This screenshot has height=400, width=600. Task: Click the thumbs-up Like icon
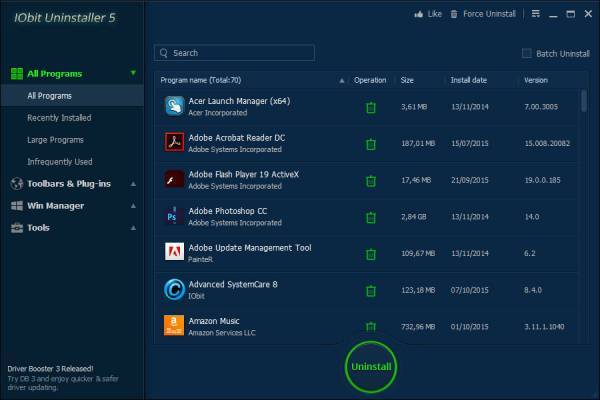coord(419,14)
